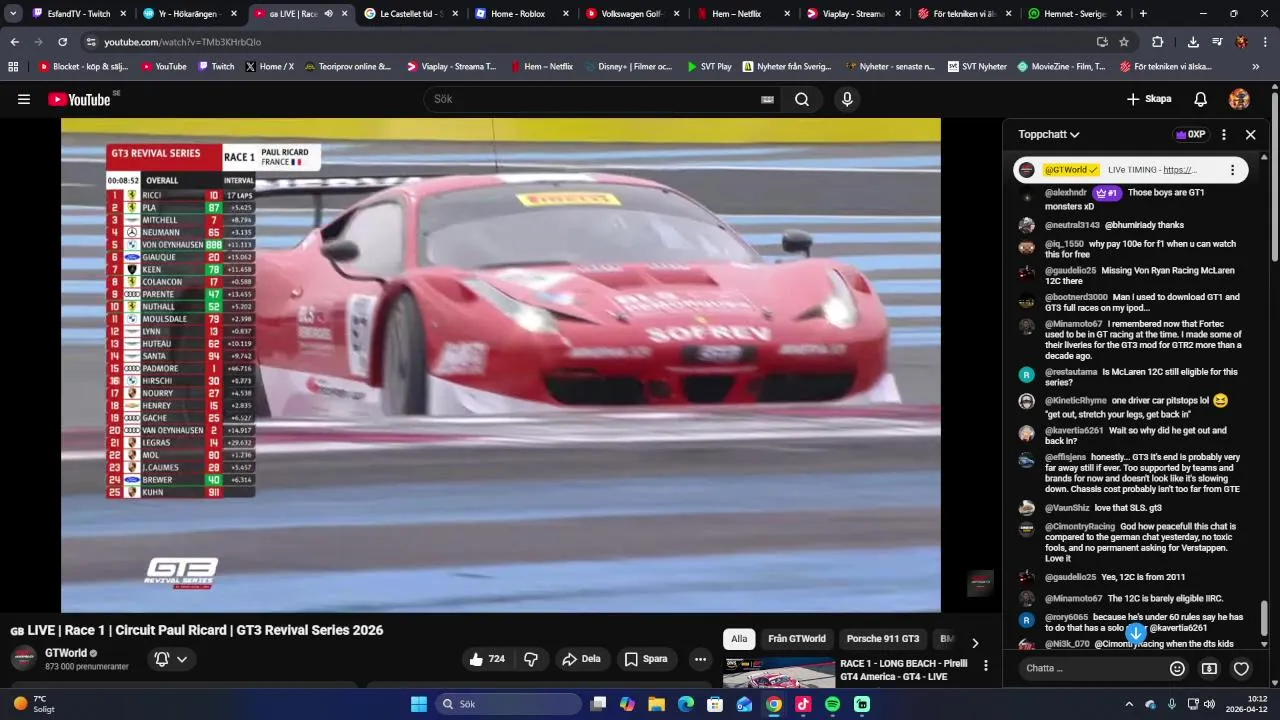Viewport: 1280px width, 720px height.
Task: Click the Chrome address bar URL
Action: 183,42
